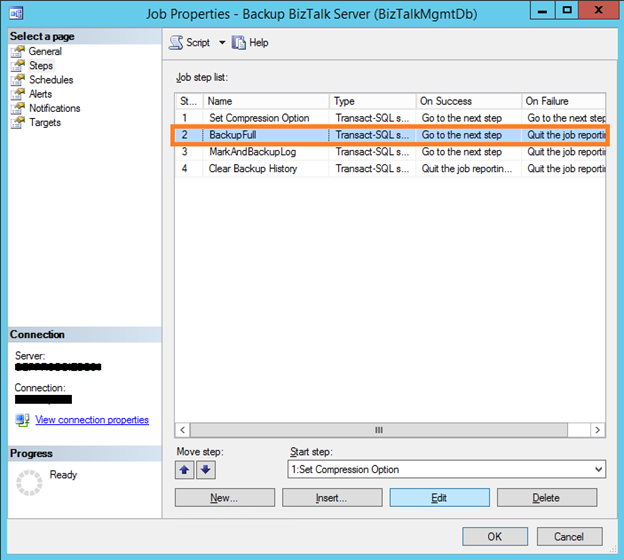The height and width of the screenshot is (560, 624).
Task: Click the Script scroll icon
Action: (x=176, y=43)
